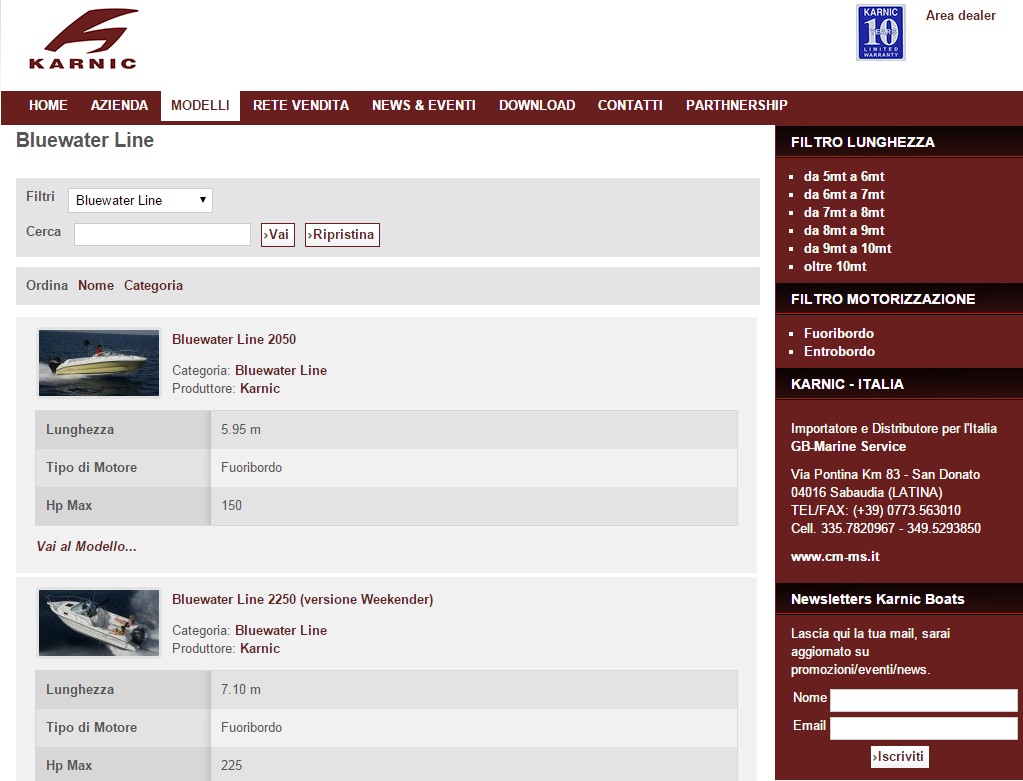Open the Karnic 10 years warranty badge
The image size is (1023, 781).
pos(880,33)
